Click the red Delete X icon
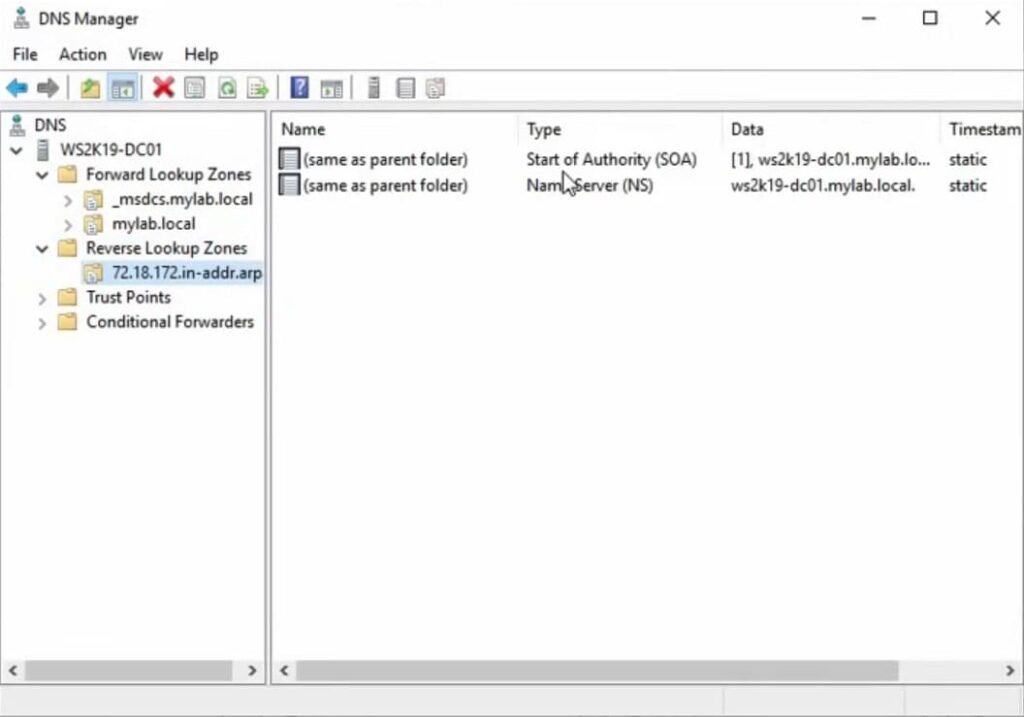The image size is (1024, 717). [163, 88]
